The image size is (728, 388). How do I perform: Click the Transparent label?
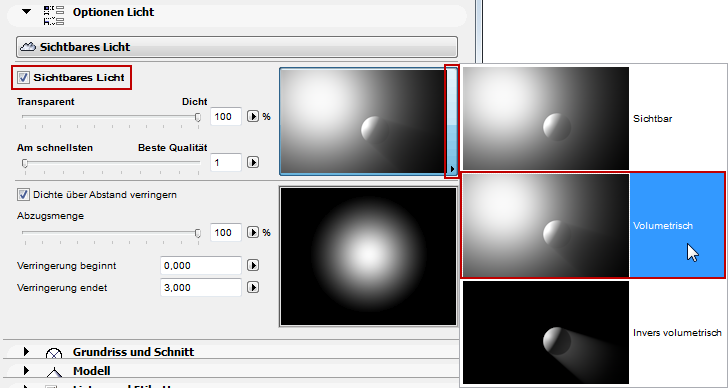click(x=46, y=102)
